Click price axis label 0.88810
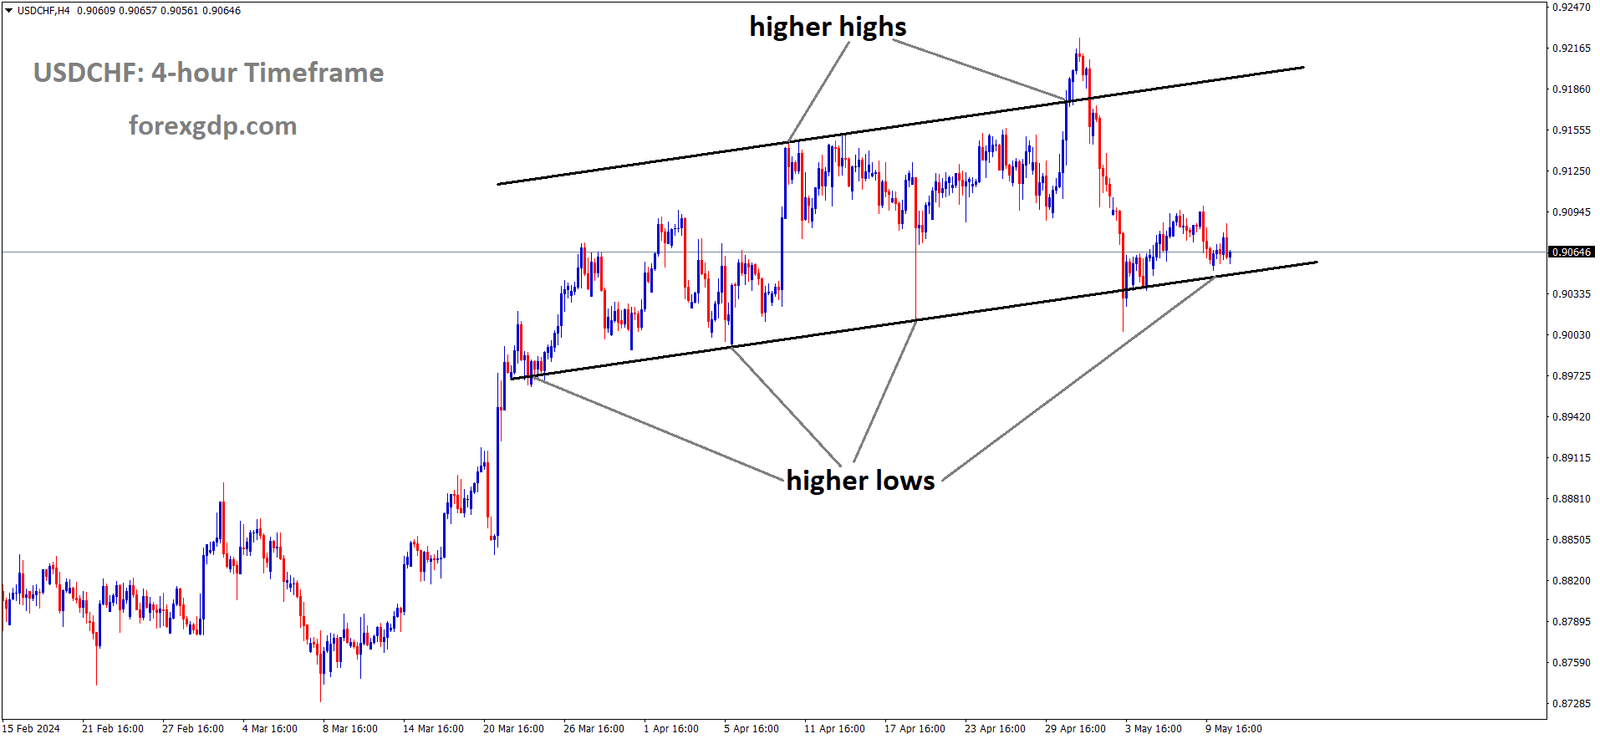 (1571, 499)
